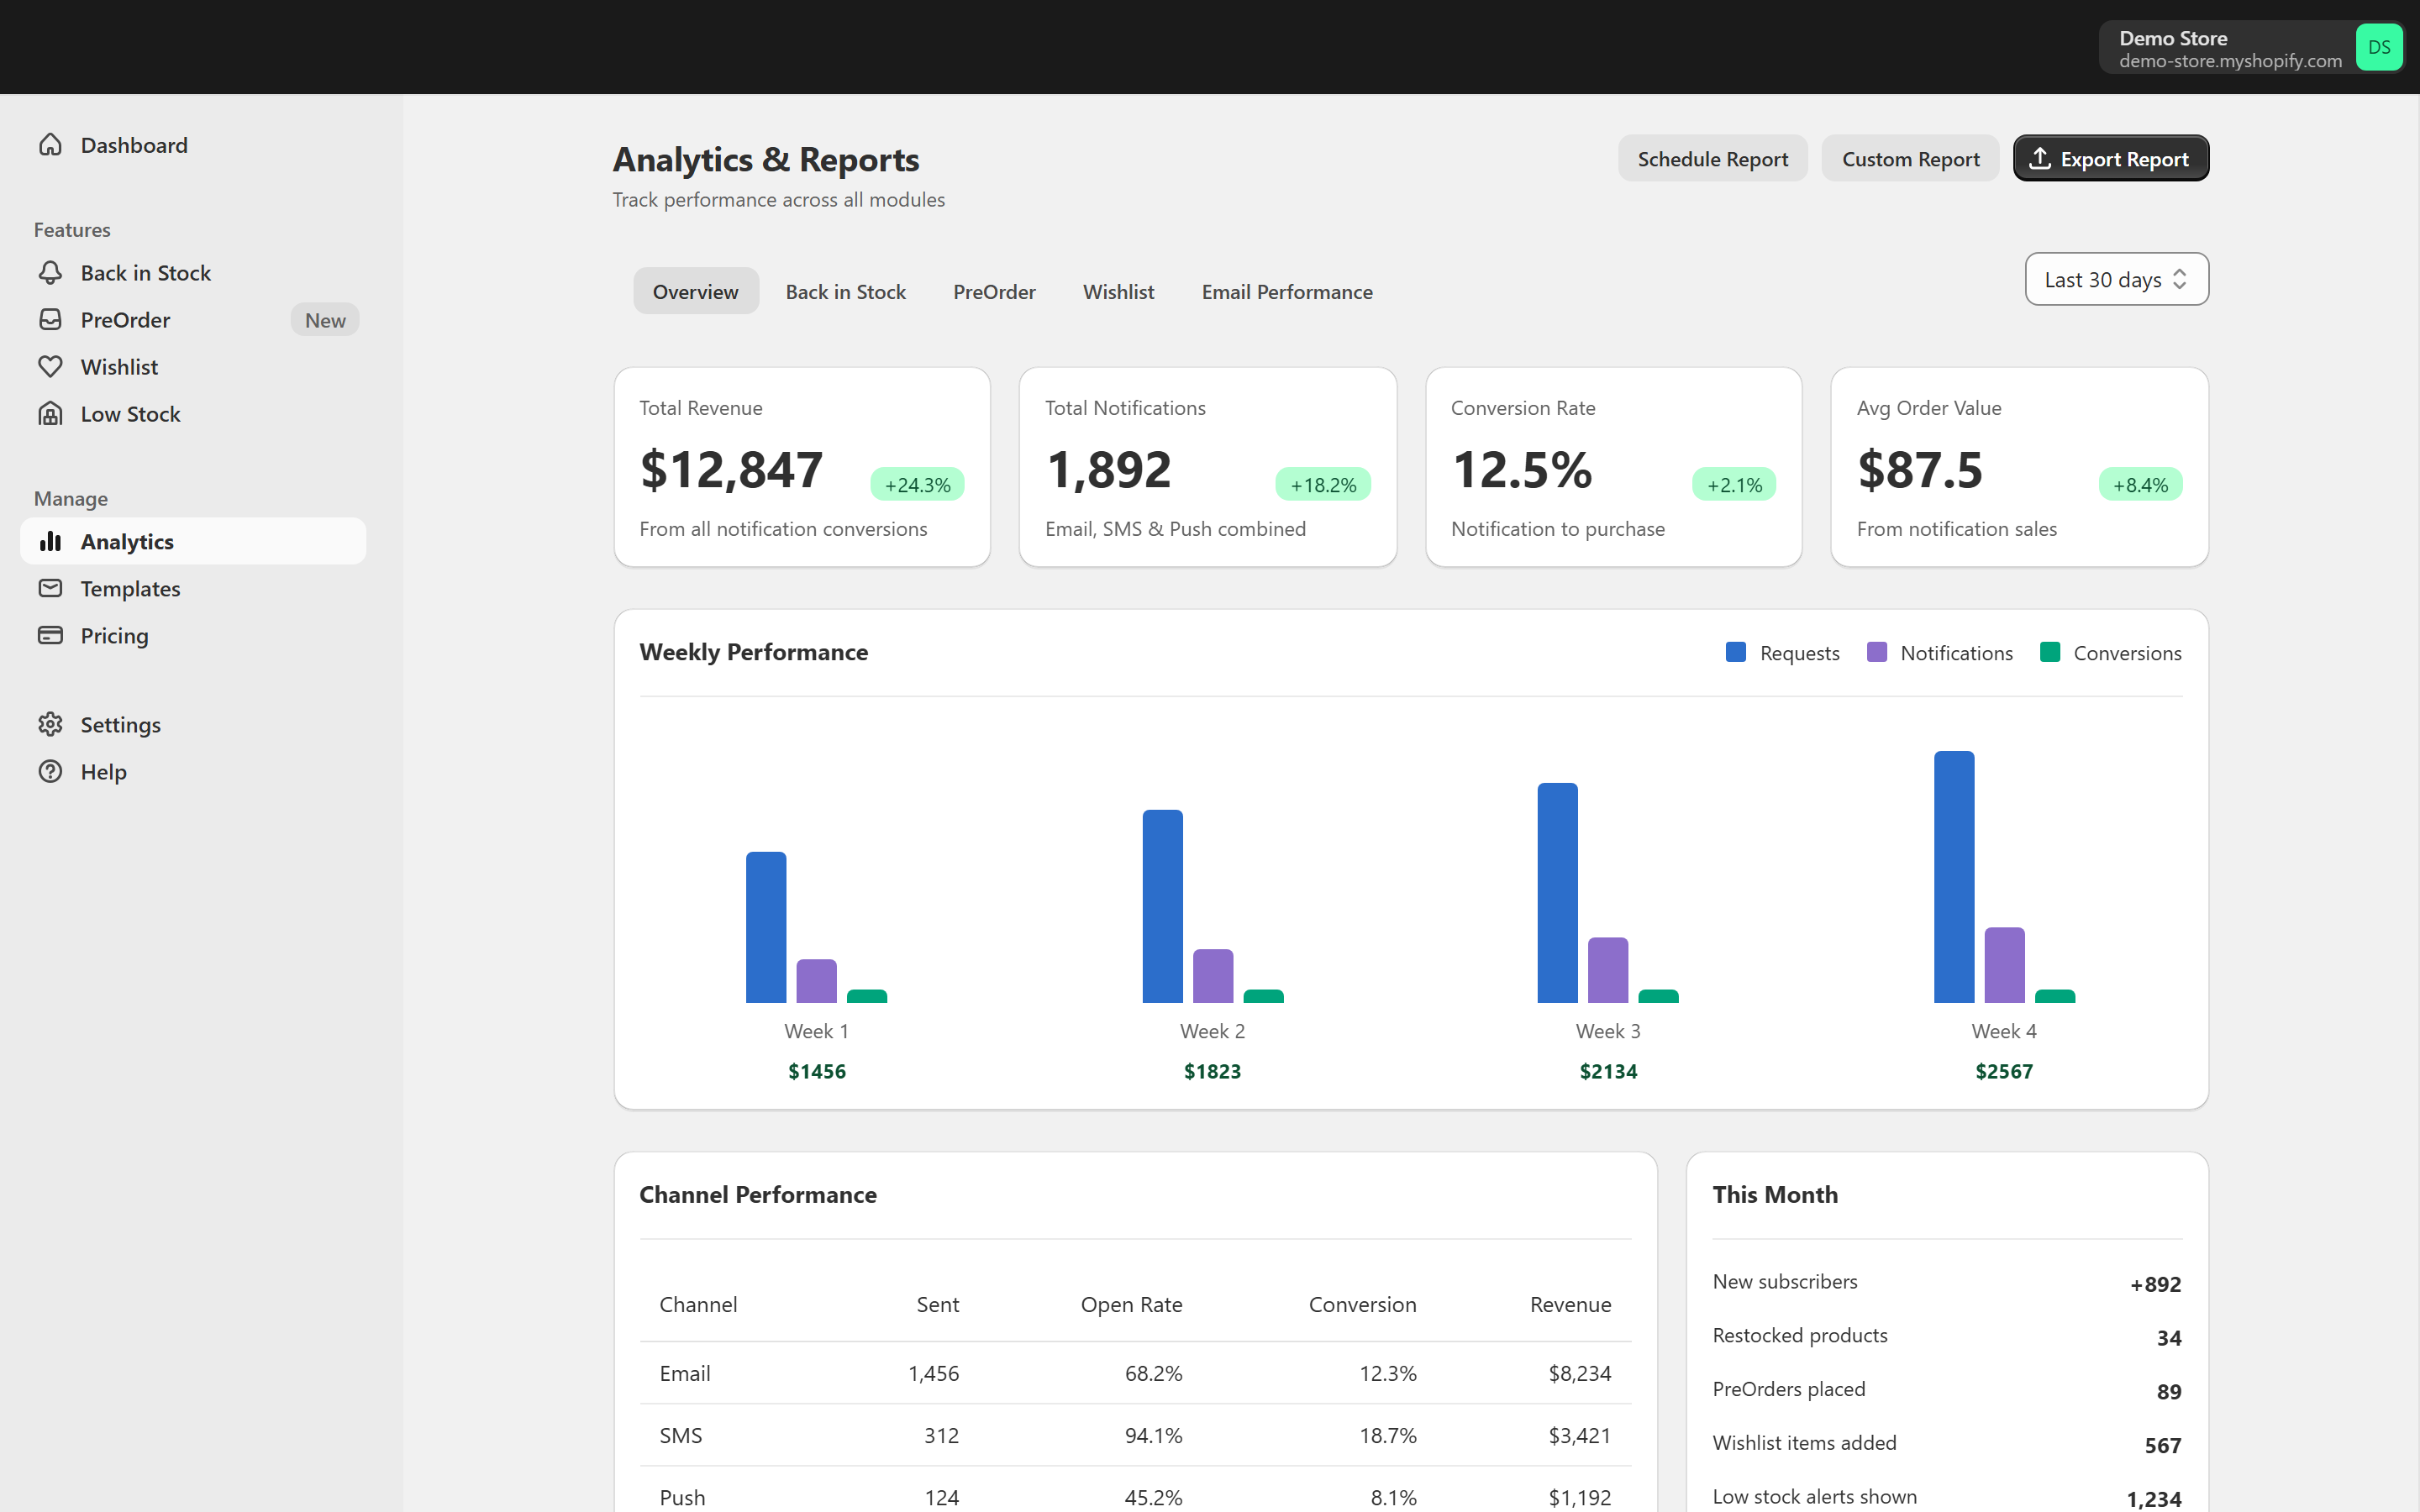Go to Templates in the sidebar
Screen dimensions: 2420x1512
pos(193,588)
